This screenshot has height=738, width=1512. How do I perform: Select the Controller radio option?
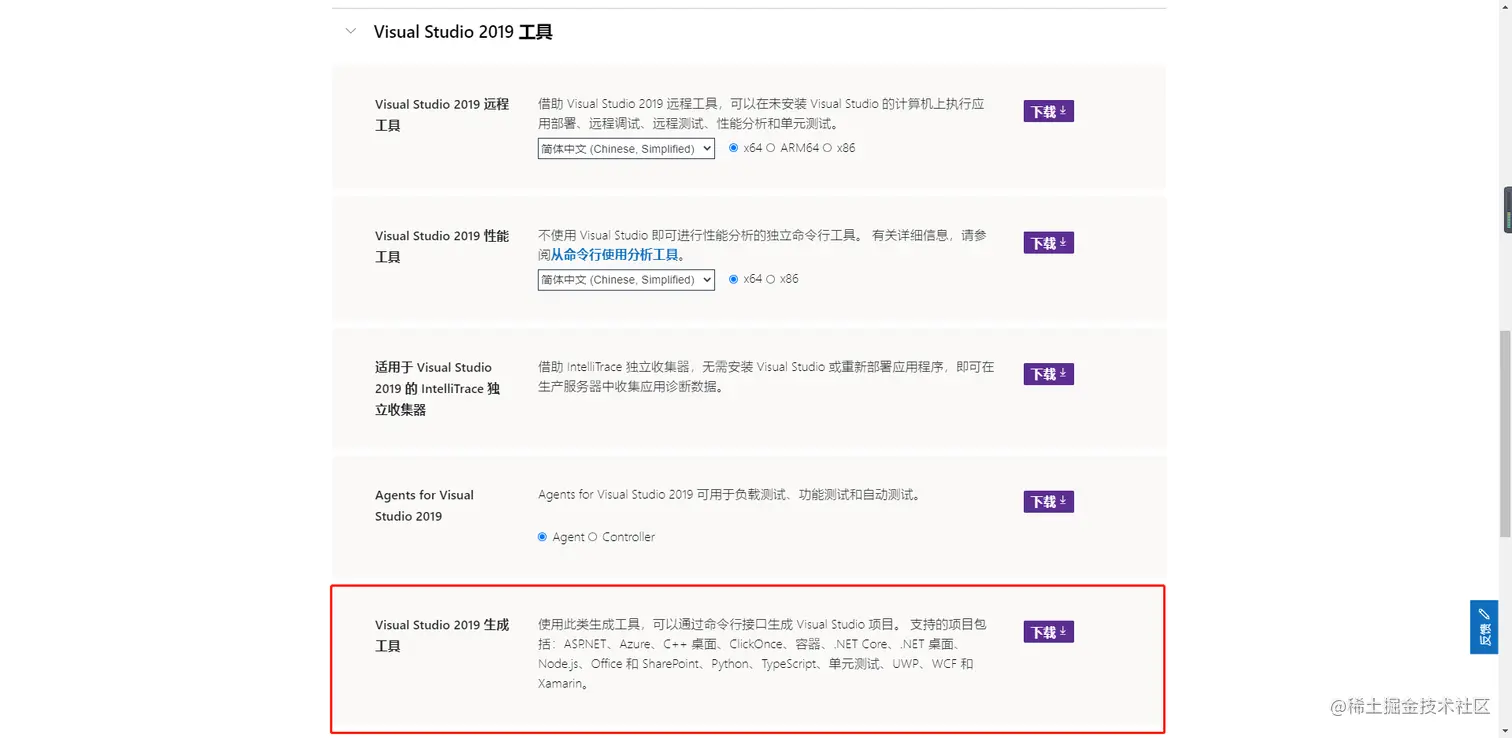(x=593, y=537)
